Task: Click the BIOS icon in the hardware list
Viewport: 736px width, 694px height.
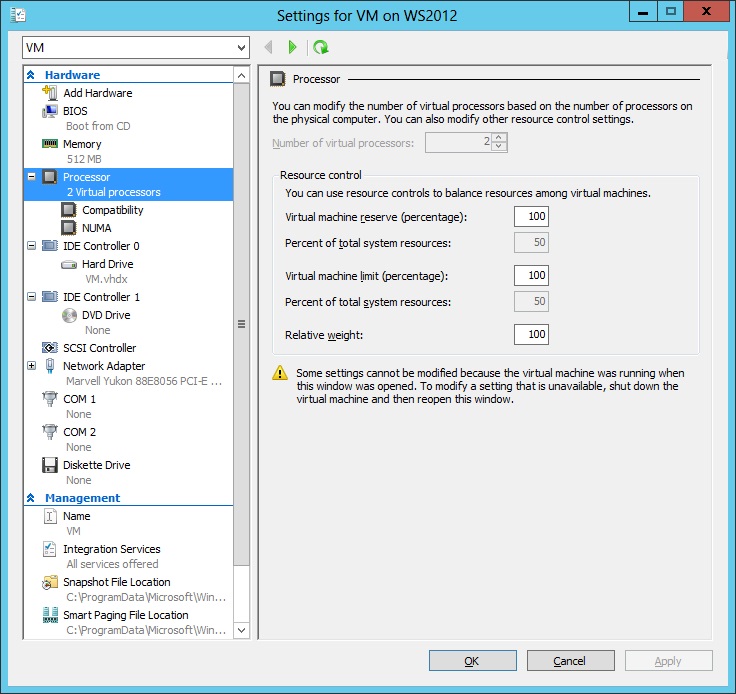Action: click(50, 111)
